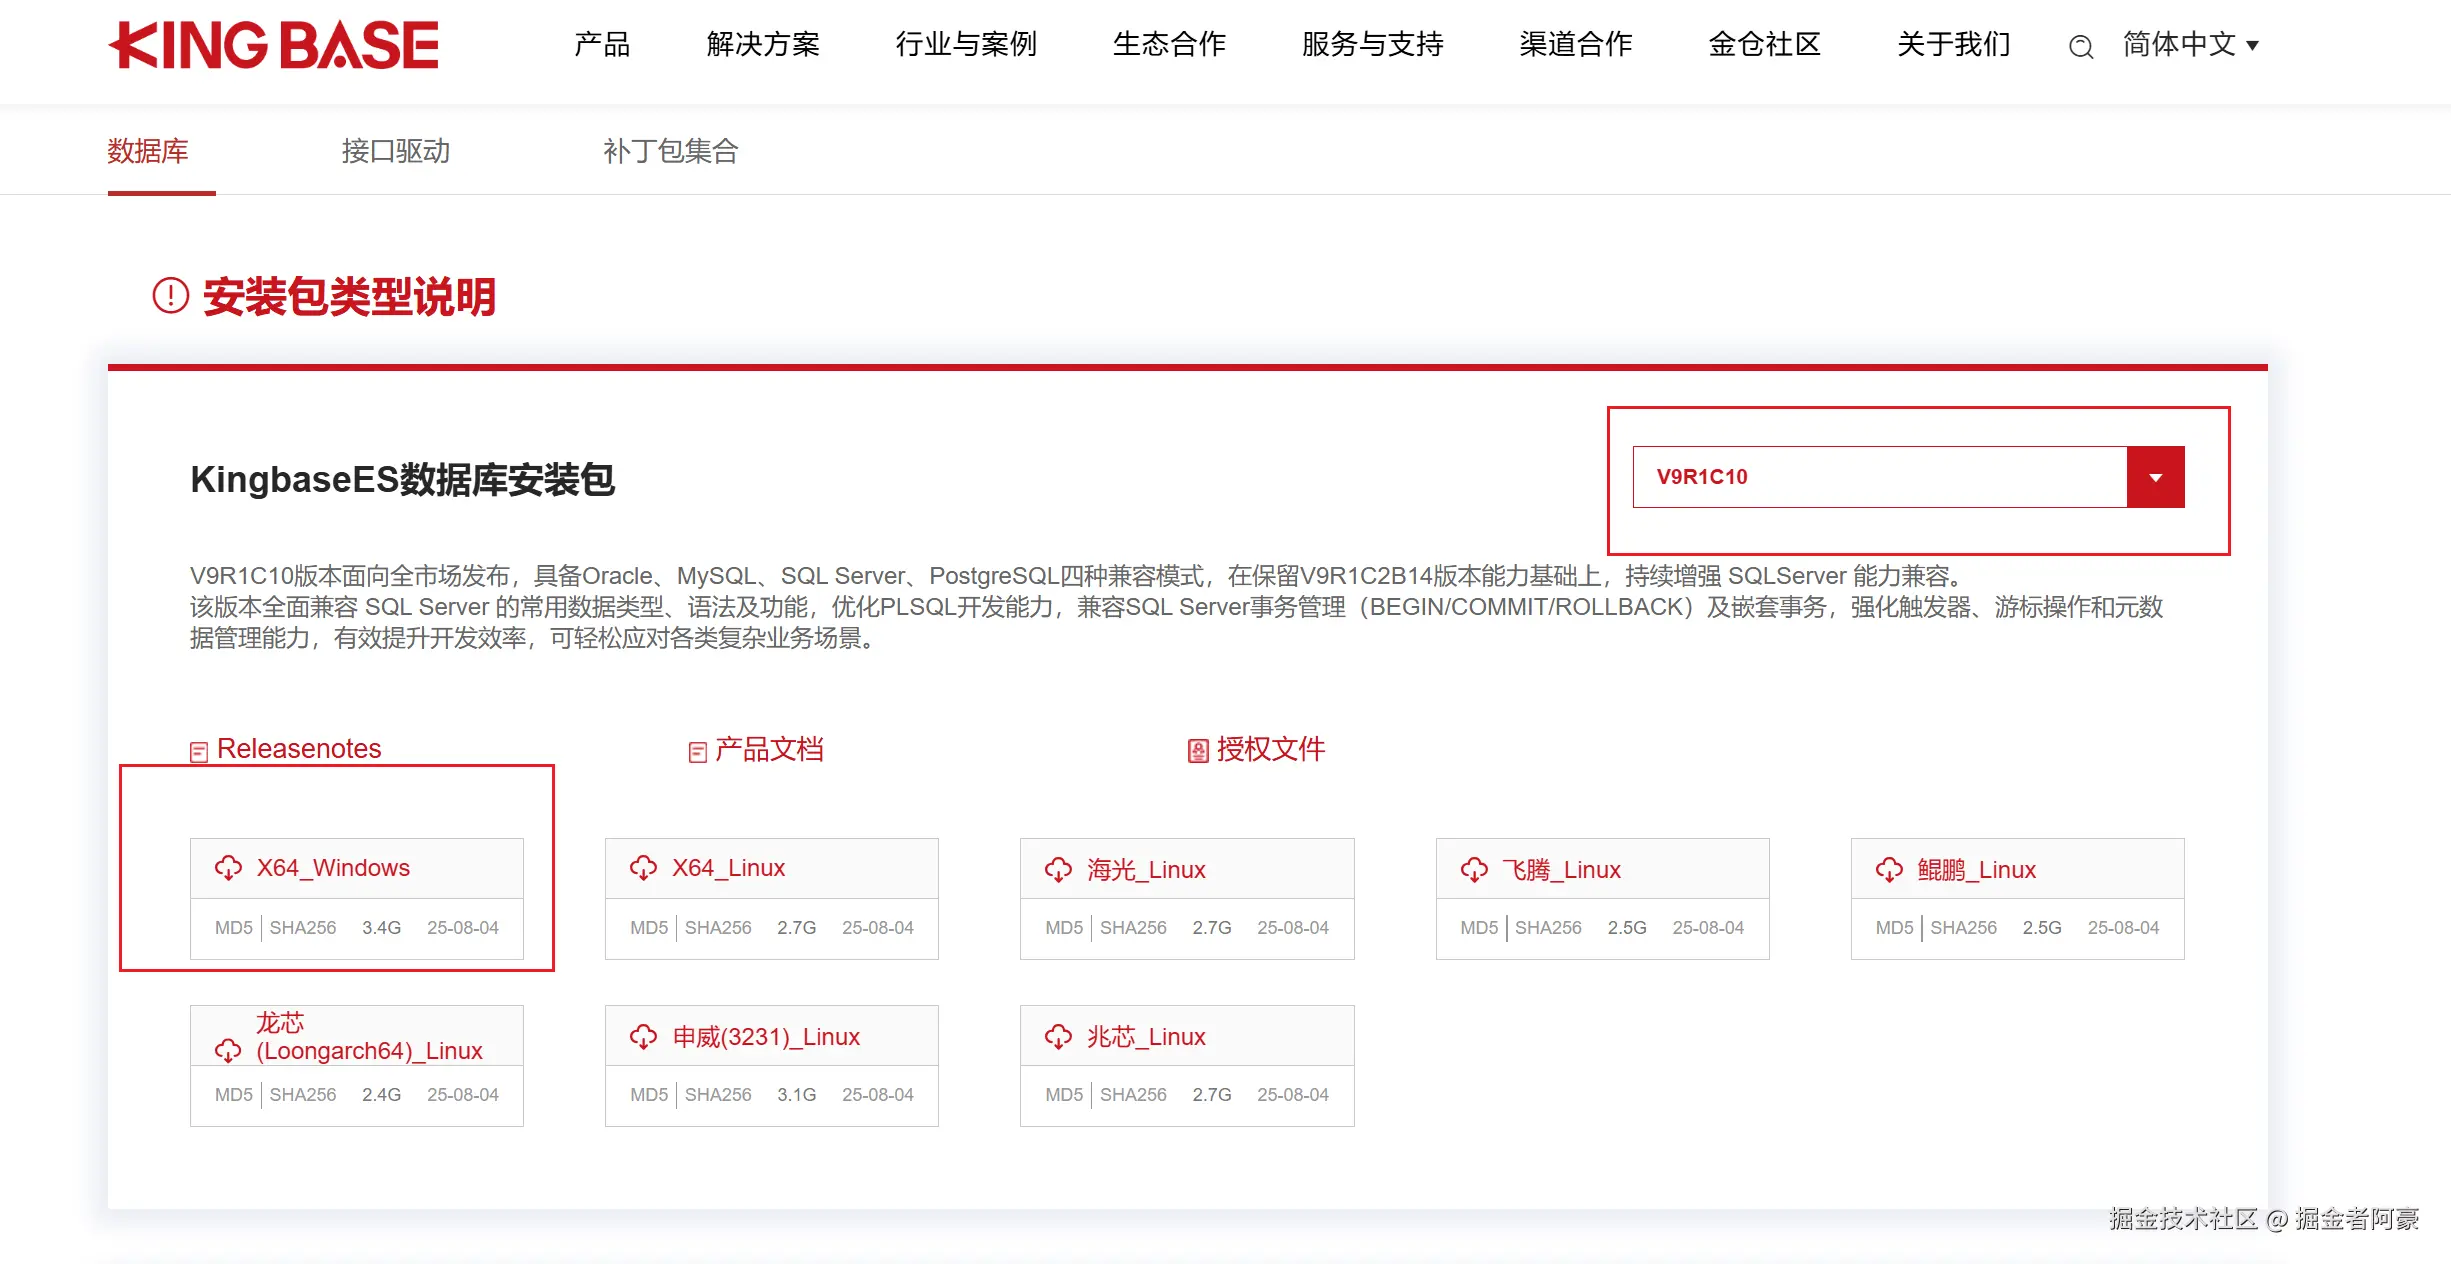Image resolution: width=2451 pixels, height=1264 pixels.
Task: Click the 飞腾_Linux cloud download icon
Action: [1475, 870]
